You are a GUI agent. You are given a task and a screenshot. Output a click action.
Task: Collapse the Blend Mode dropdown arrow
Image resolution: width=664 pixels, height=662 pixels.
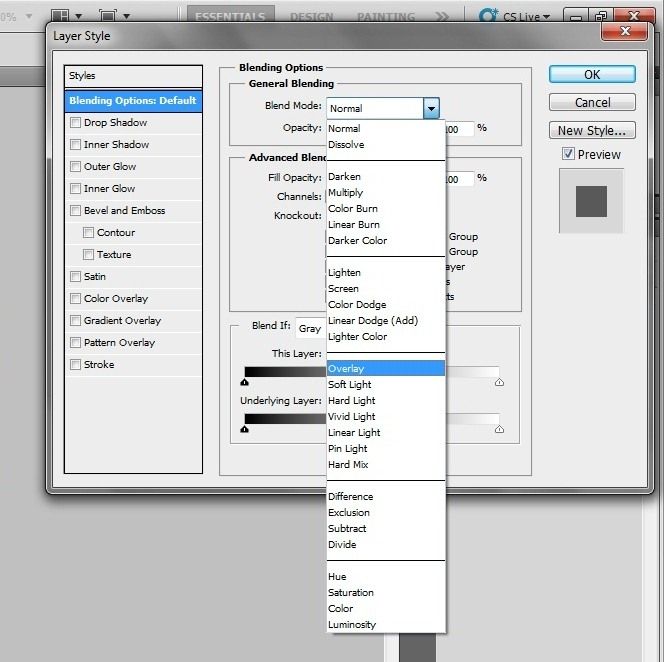click(x=430, y=108)
